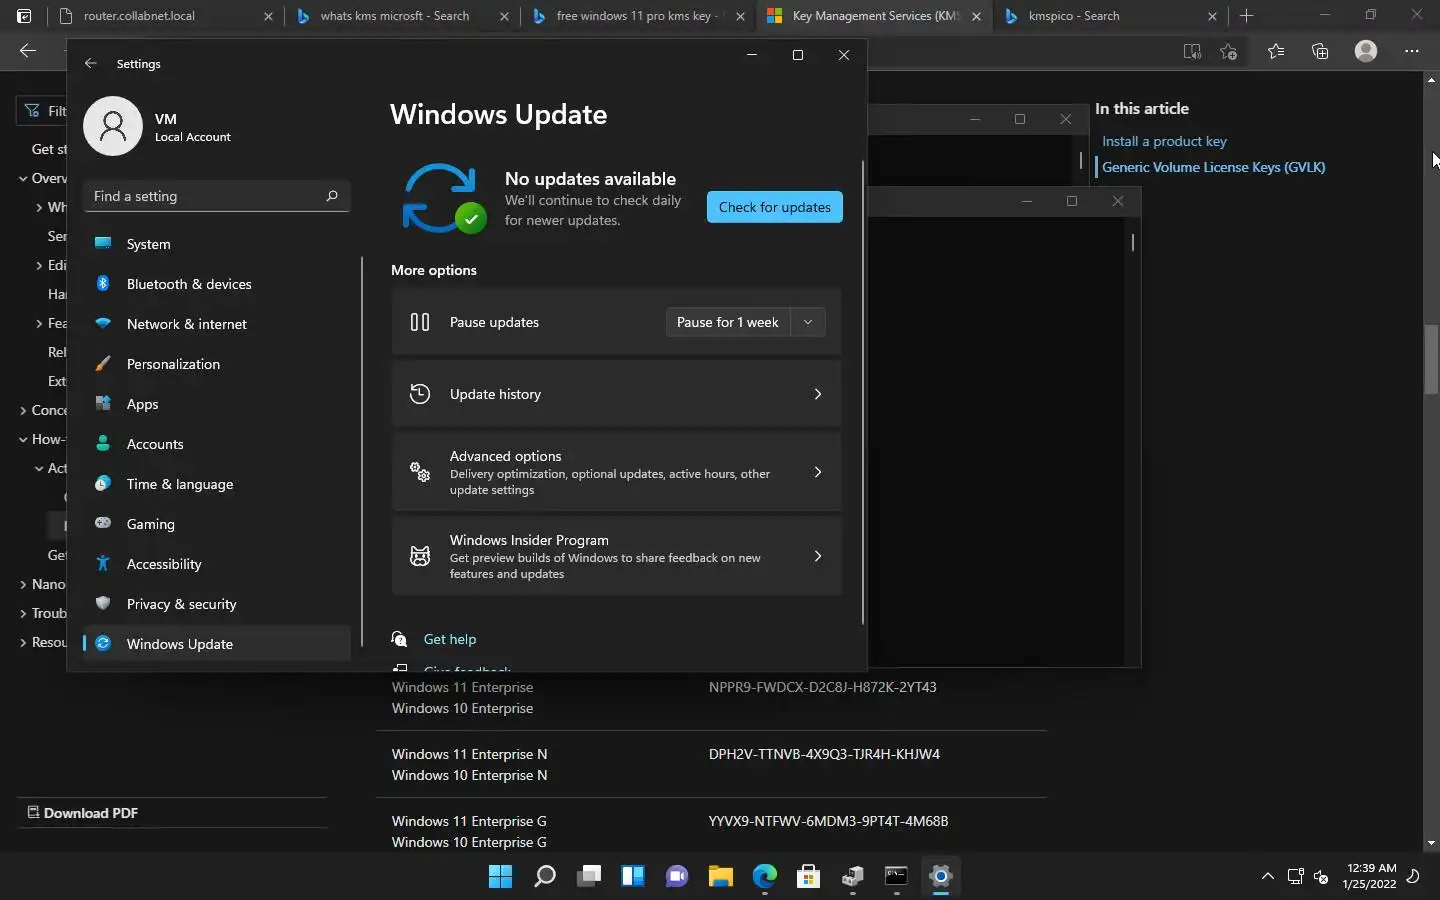Viewport: 1440px width, 900px height.
Task: Open Windows Insider Program page
Action: [616, 556]
